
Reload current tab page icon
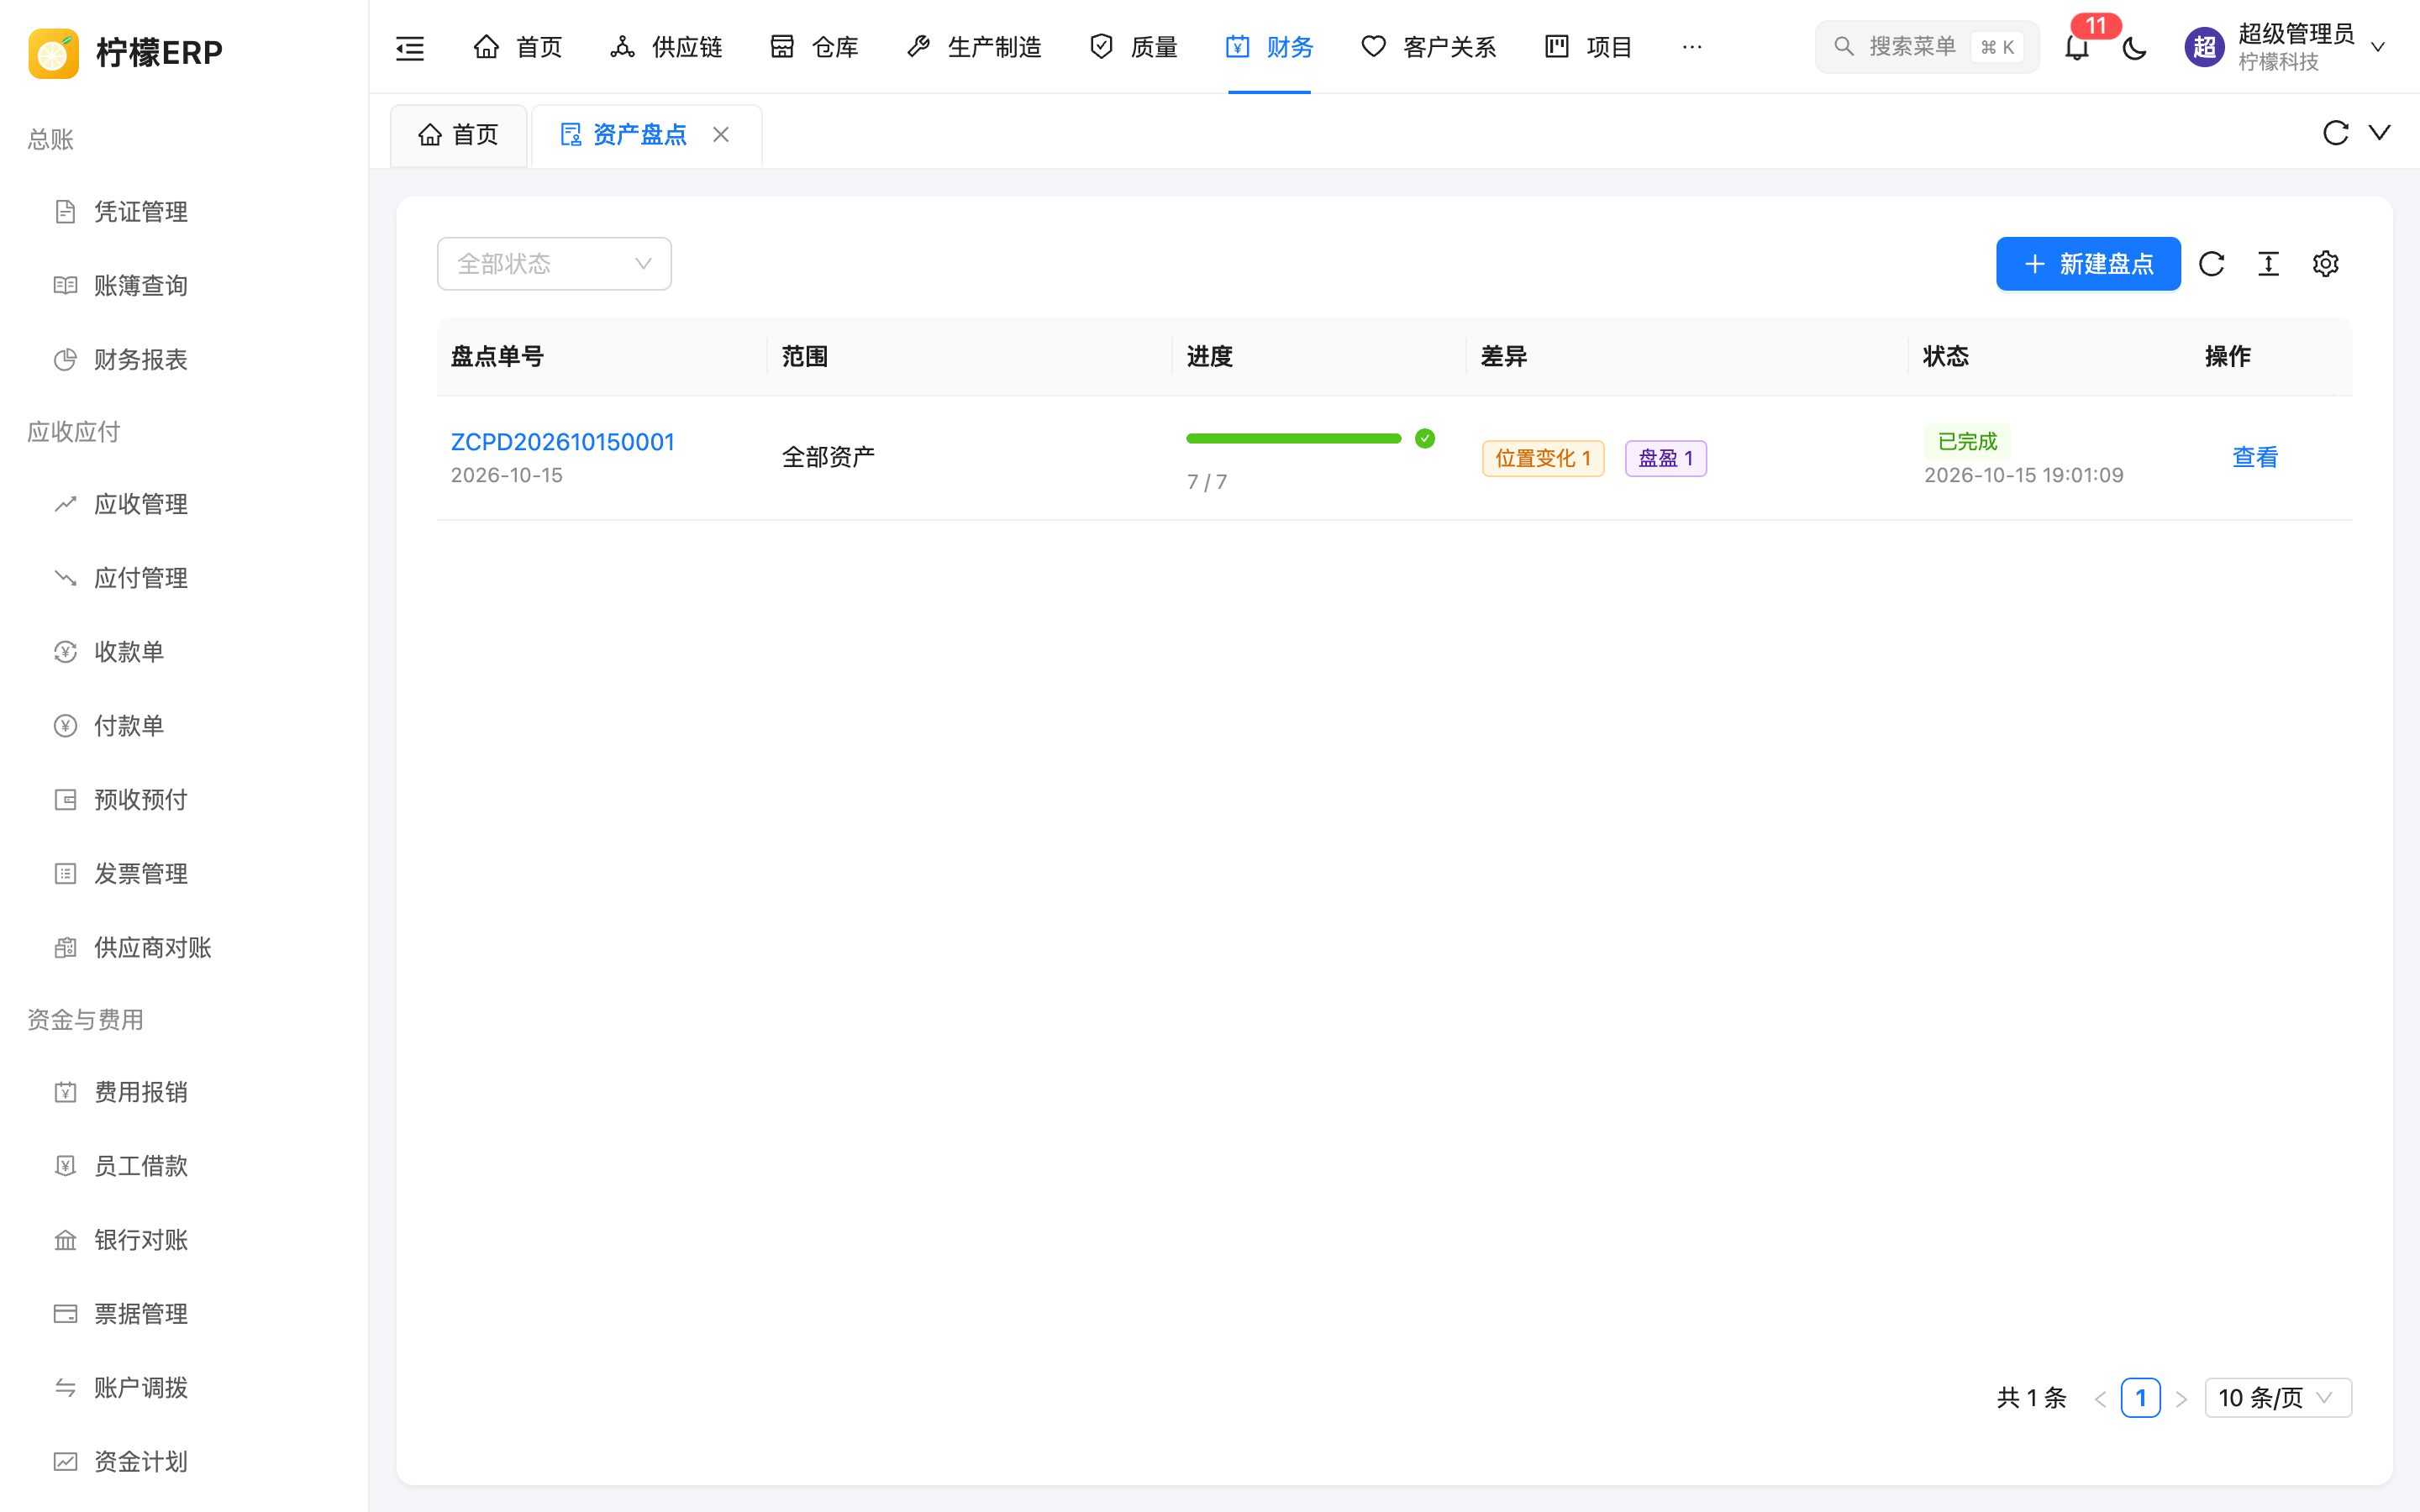(2335, 133)
